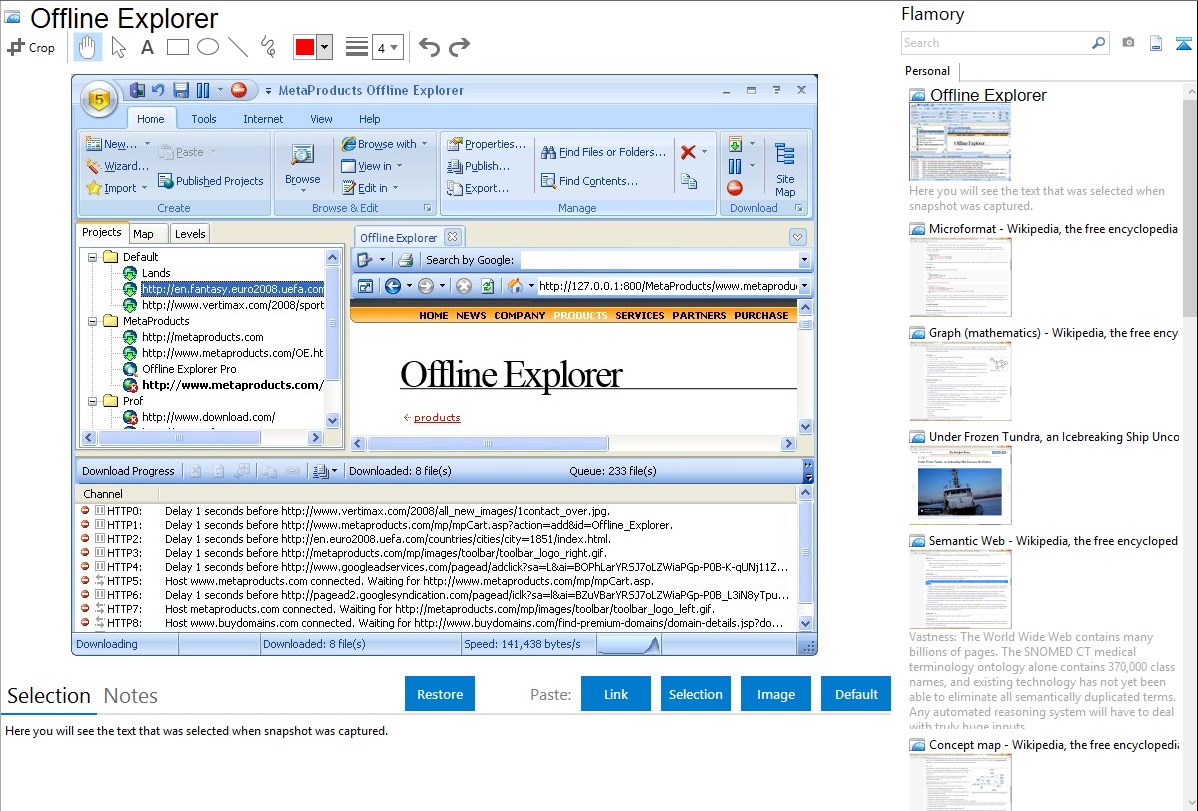
Task: Open the Under Frozen Tundra snapshot thumbnail
Action: click(x=960, y=485)
